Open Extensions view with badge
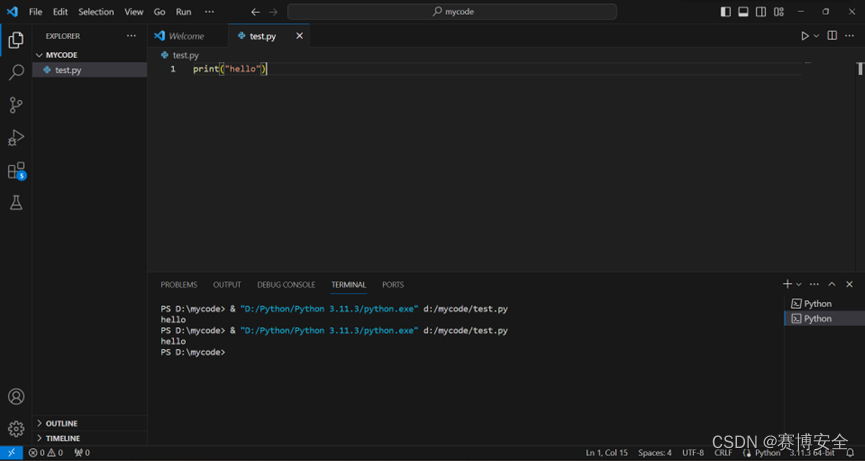Image resolution: width=865 pixels, height=461 pixels. 16,170
